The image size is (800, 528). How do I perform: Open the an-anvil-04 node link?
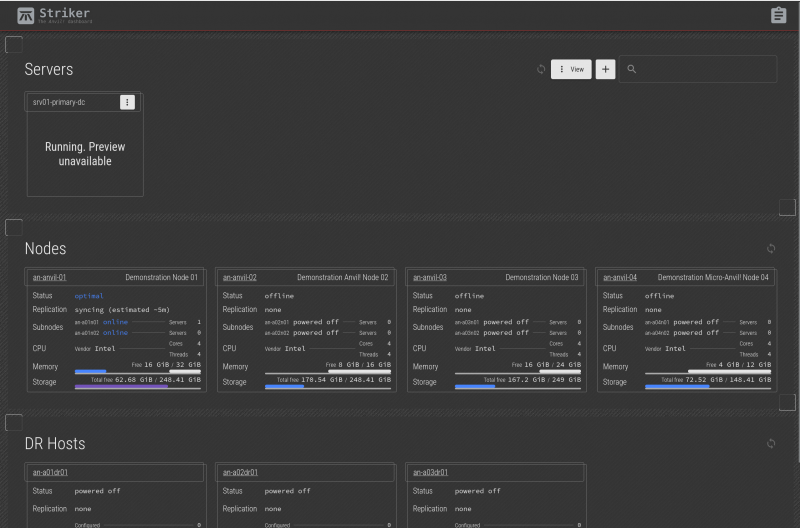point(620,278)
